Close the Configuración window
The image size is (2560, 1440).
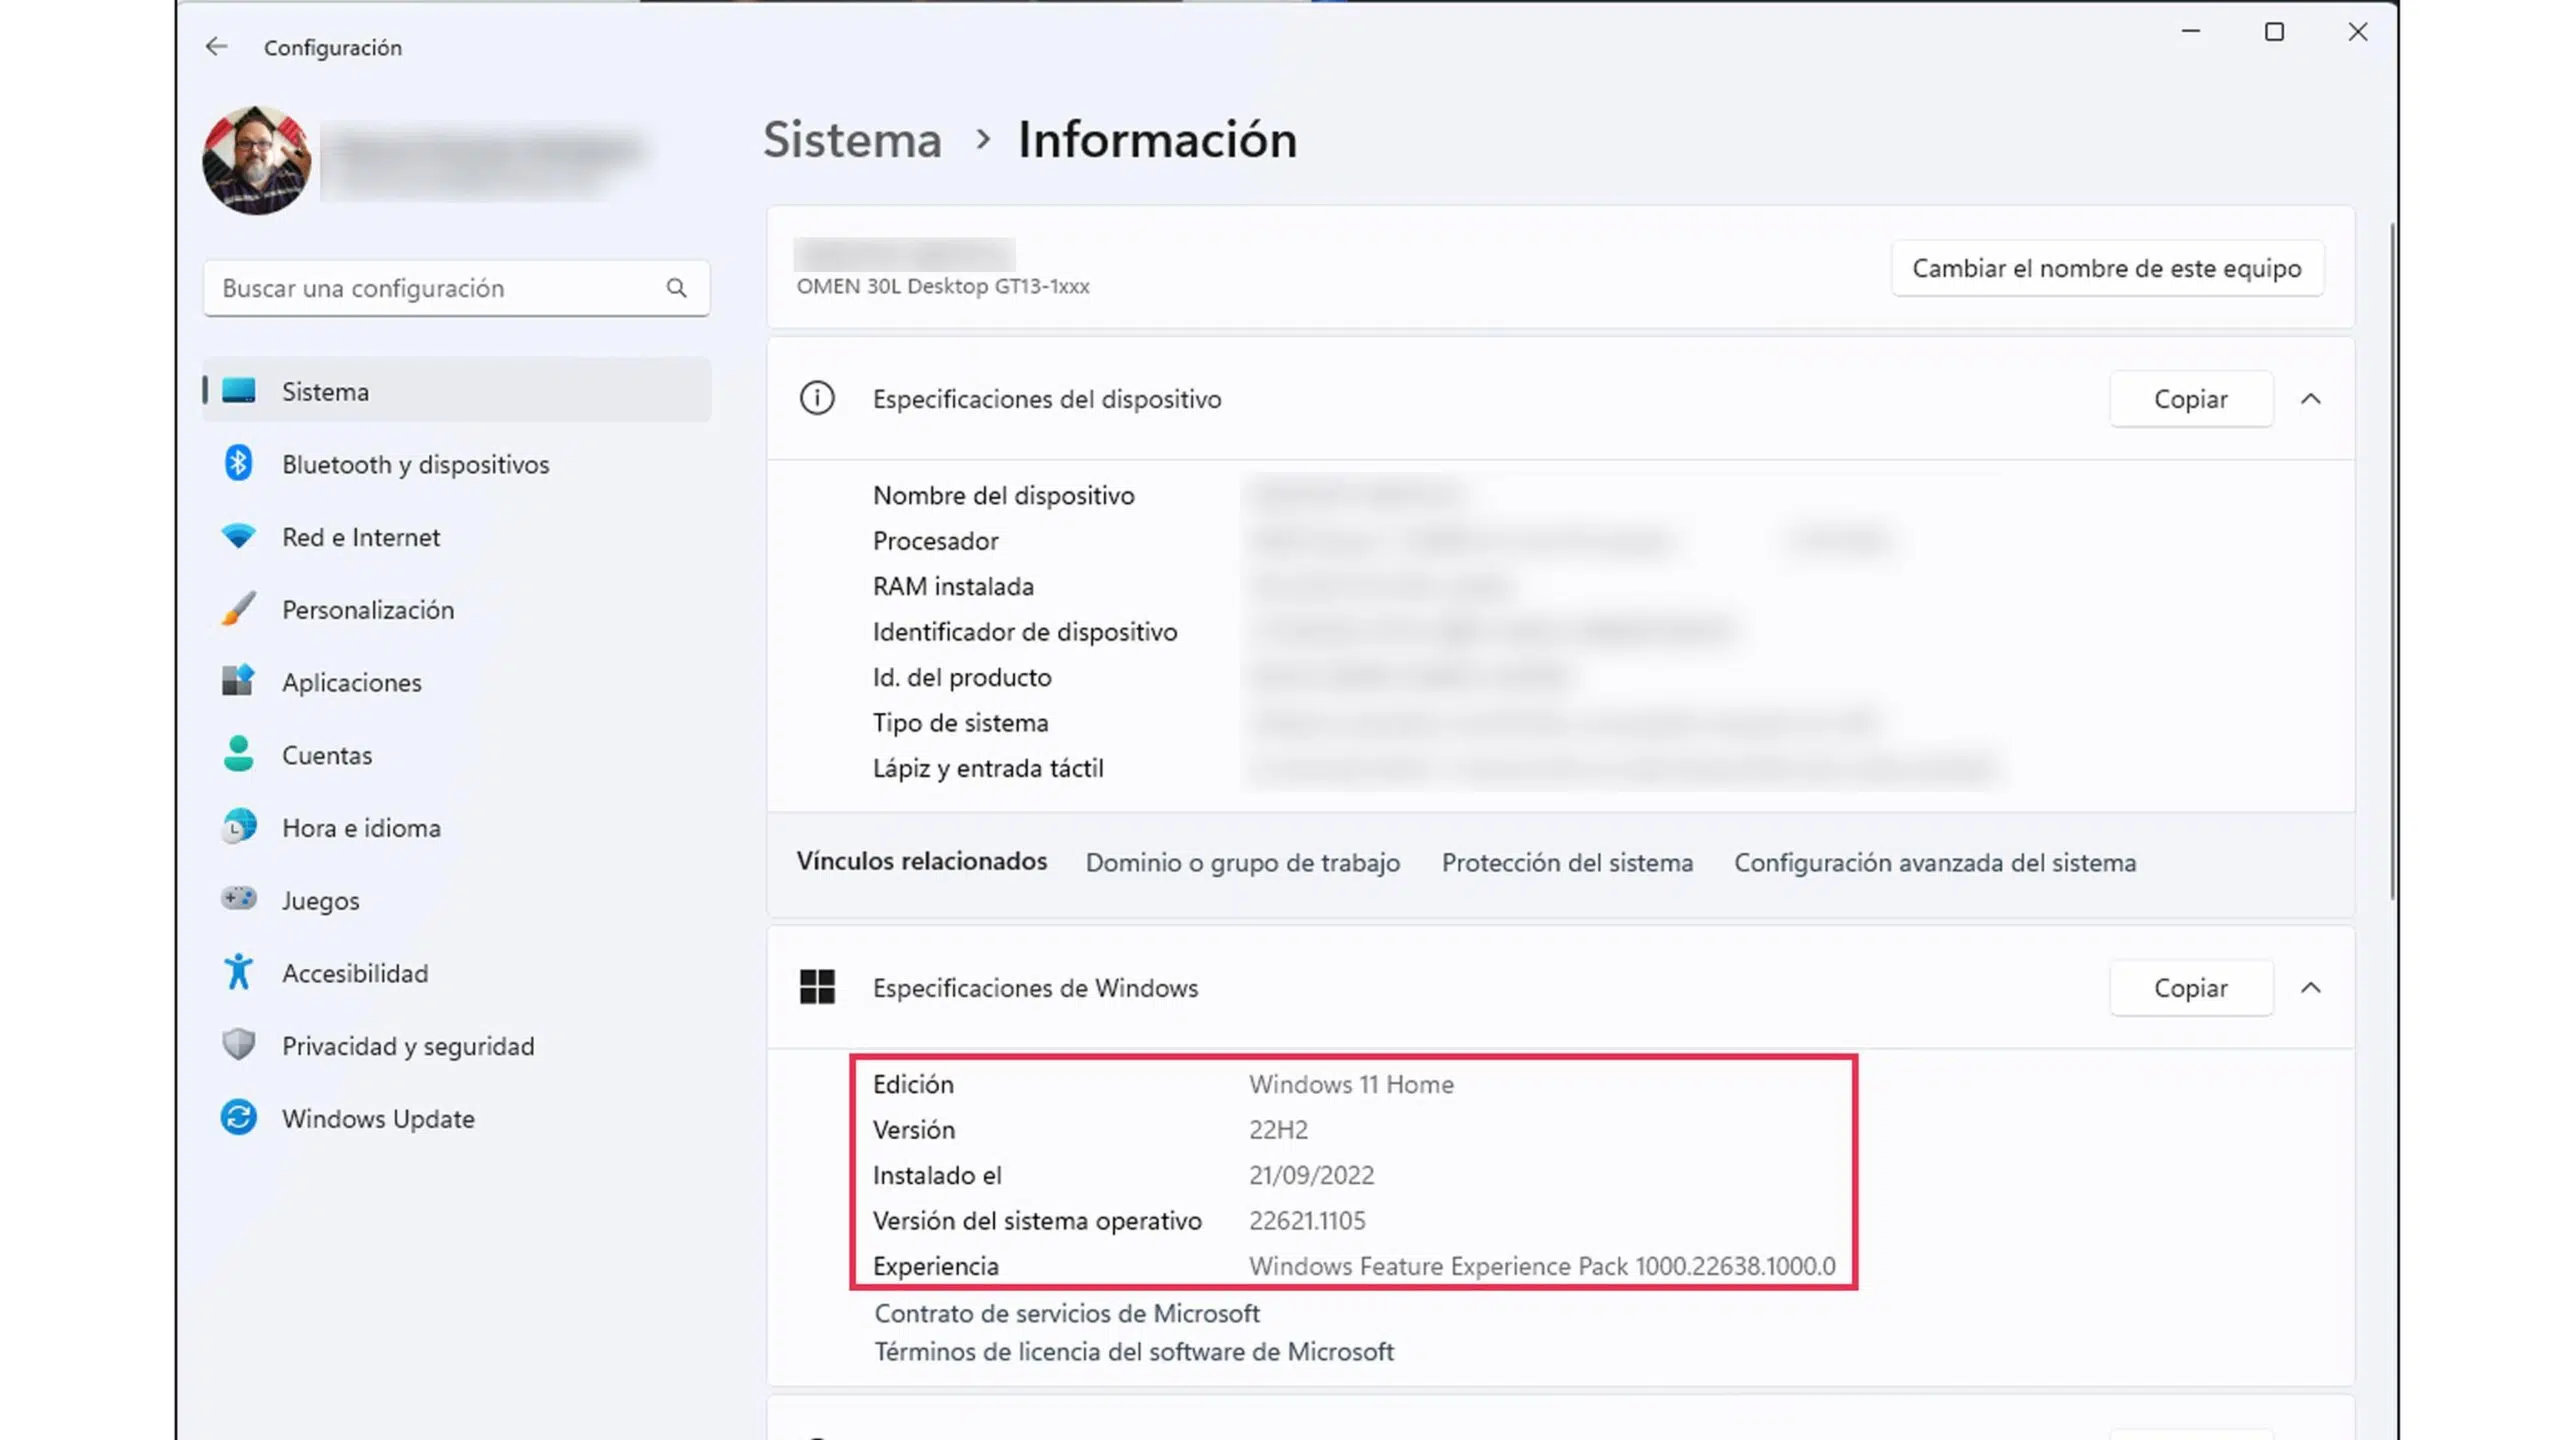click(x=2358, y=32)
